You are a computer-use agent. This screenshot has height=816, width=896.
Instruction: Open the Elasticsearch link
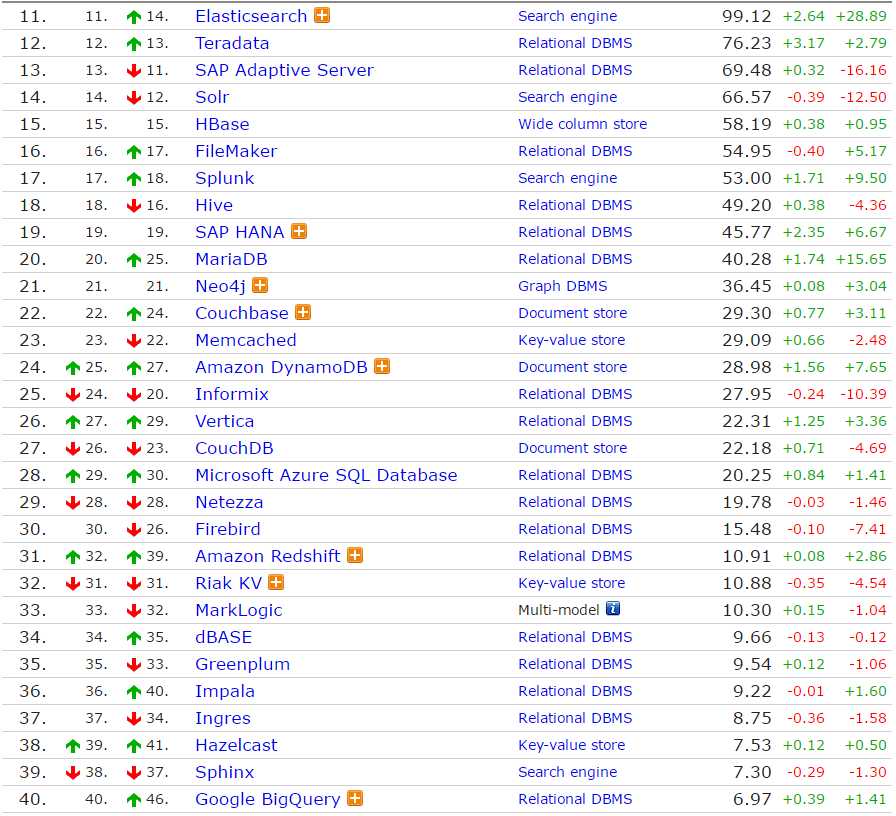point(251,16)
